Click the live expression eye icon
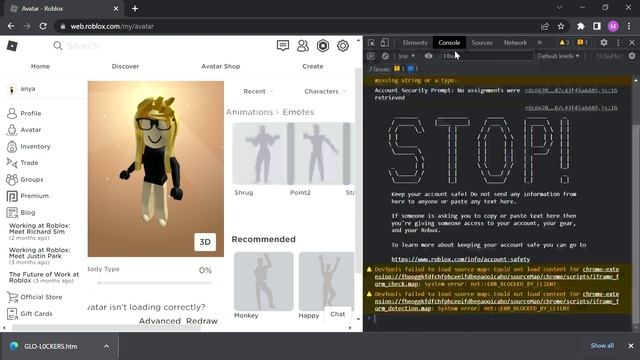640x360 pixels. 428,56
